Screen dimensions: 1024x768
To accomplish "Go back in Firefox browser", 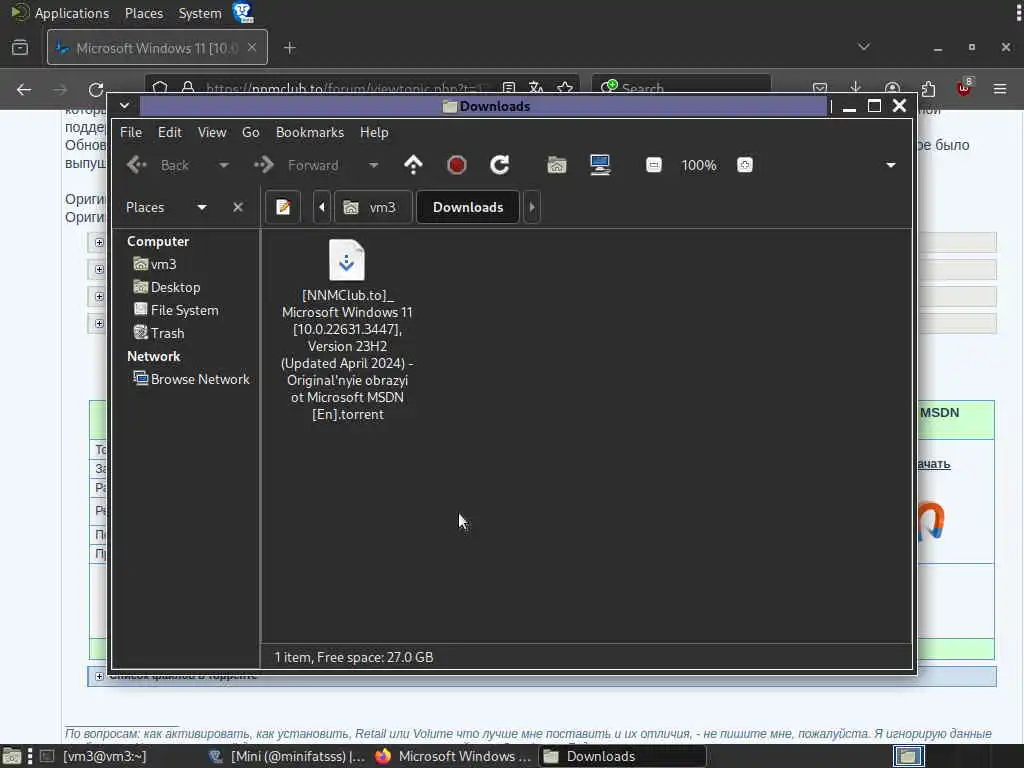I will pyautogui.click(x=24, y=89).
